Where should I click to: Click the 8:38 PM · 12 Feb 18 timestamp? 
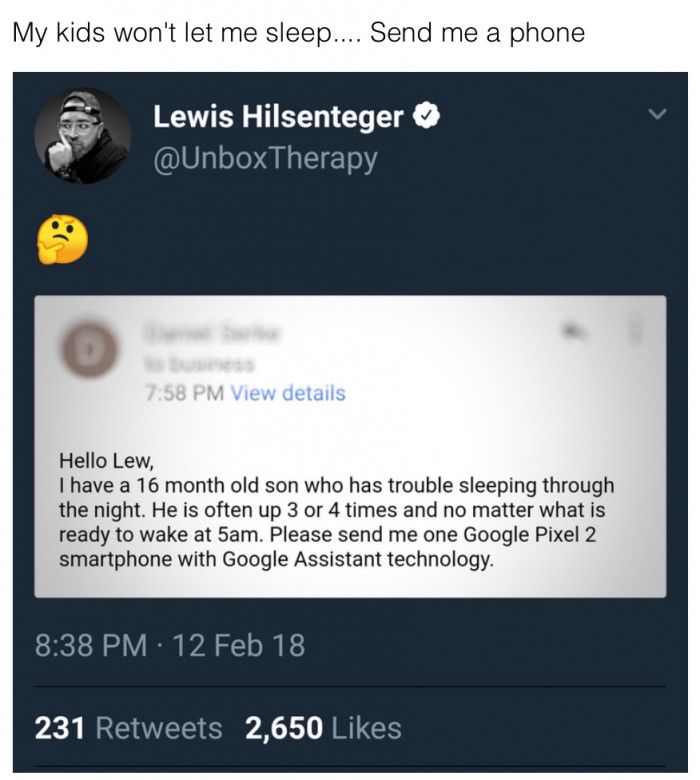click(x=170, y=645)
